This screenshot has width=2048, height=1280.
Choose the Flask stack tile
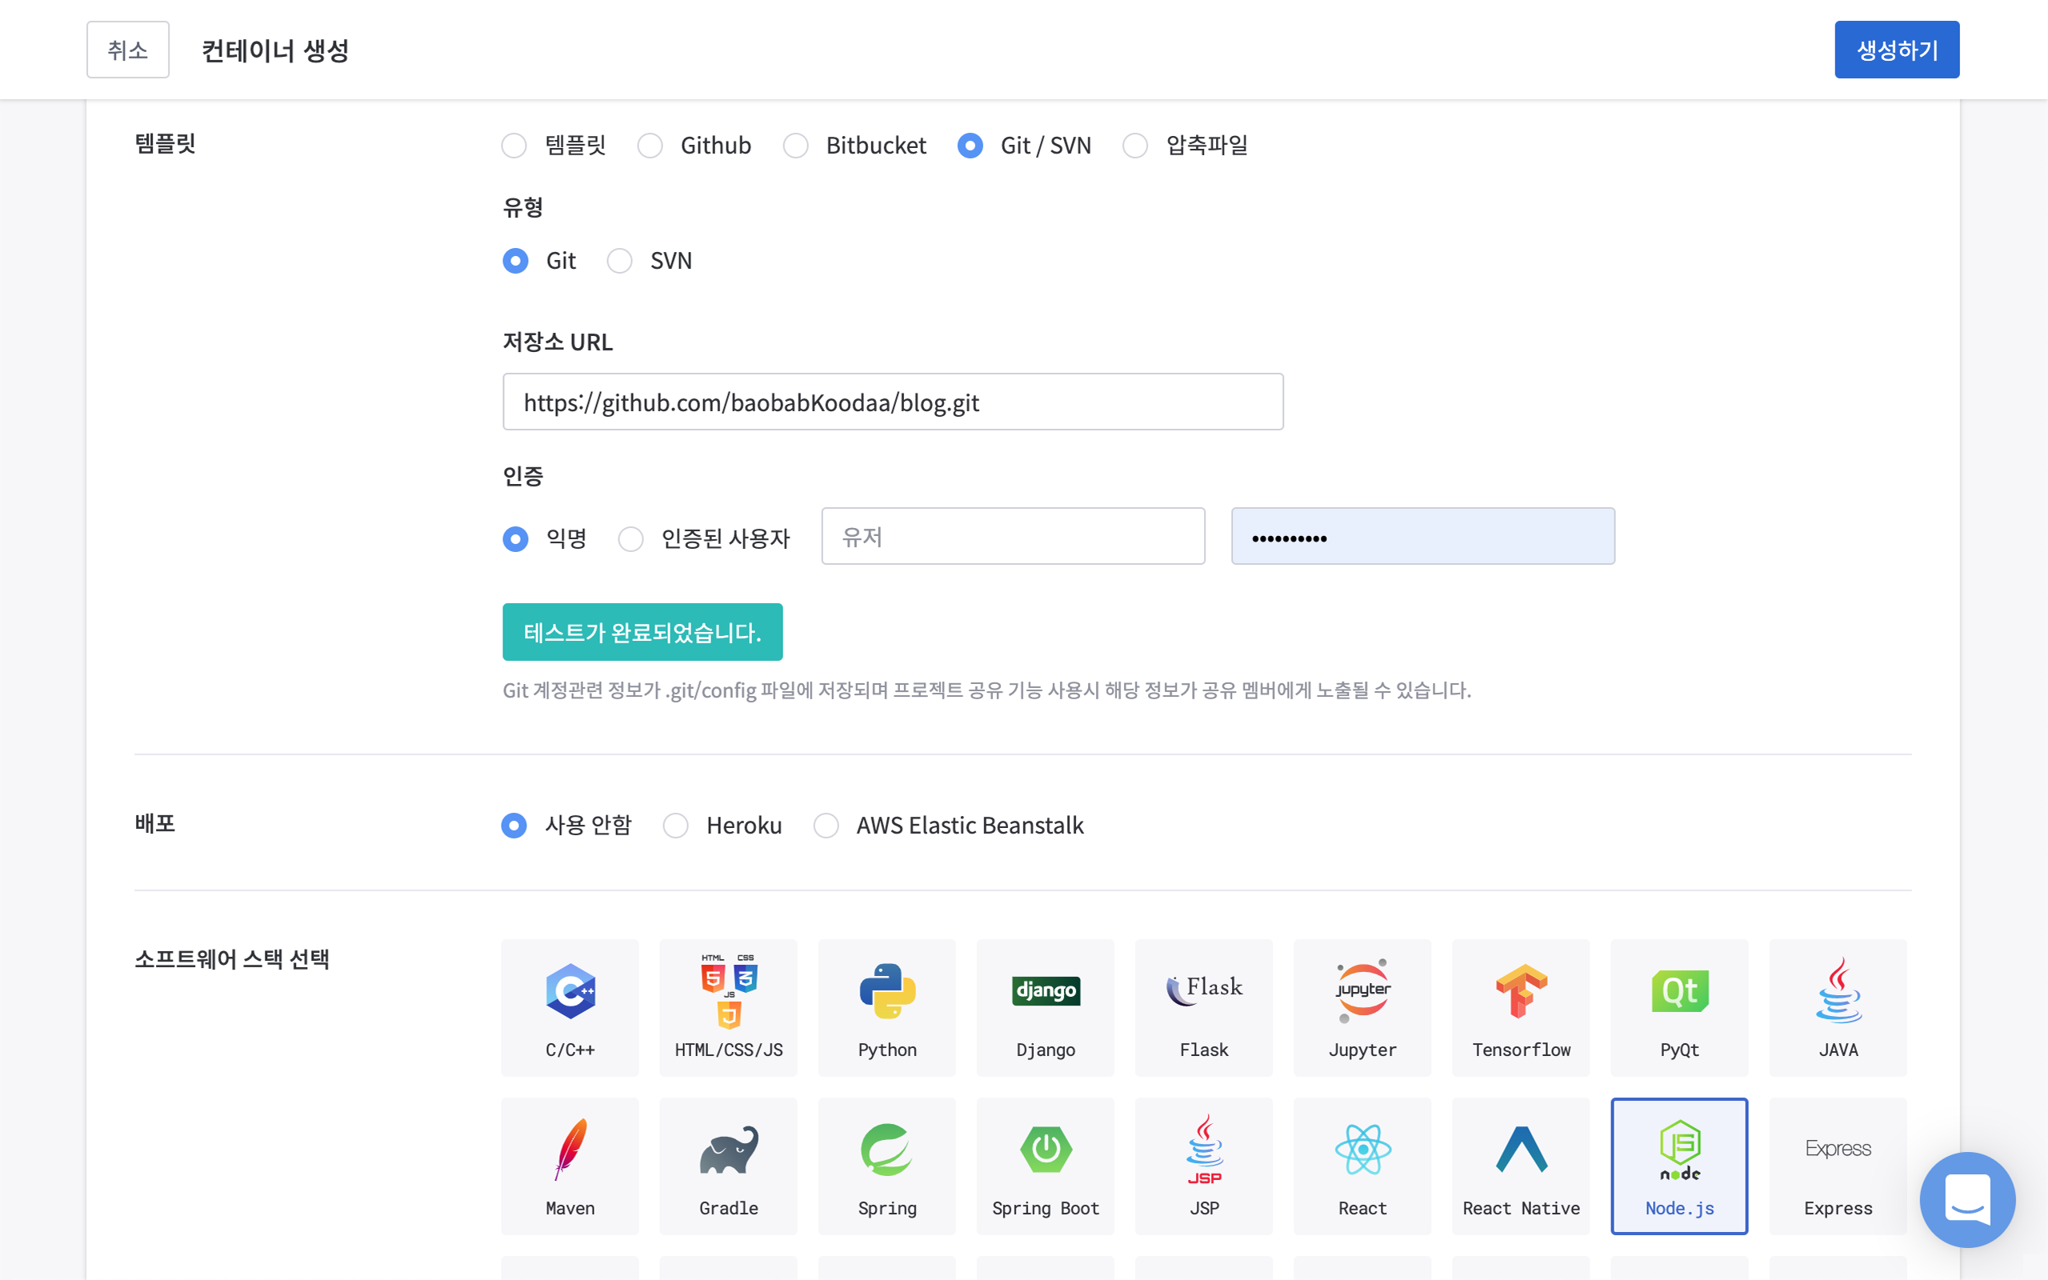tap(1204, 1007)
